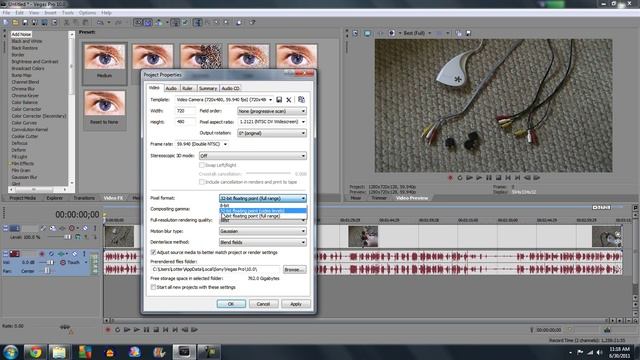The width and height of the screenshot is (640, 360).
Task: Click the Track FX icon on video track
Action: click(62, 228)
